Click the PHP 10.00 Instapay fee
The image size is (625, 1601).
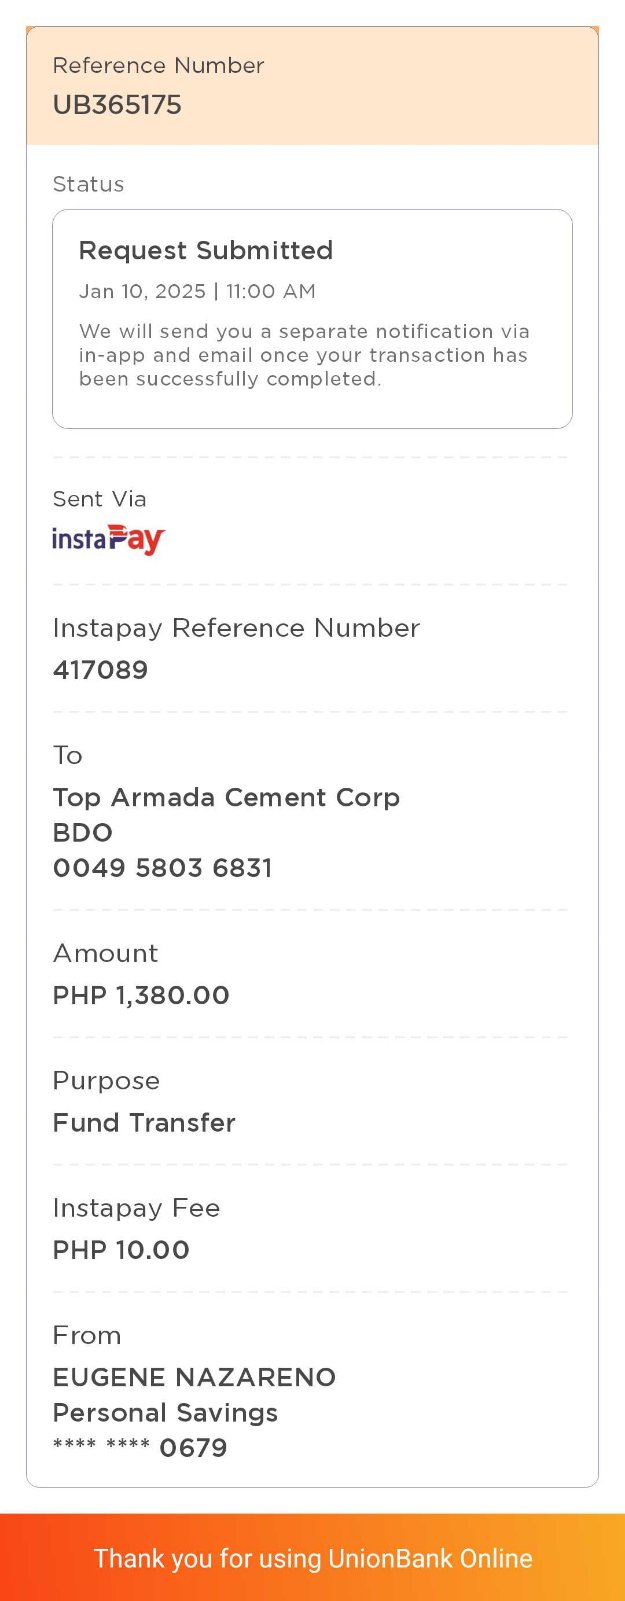click(121, 1250)
